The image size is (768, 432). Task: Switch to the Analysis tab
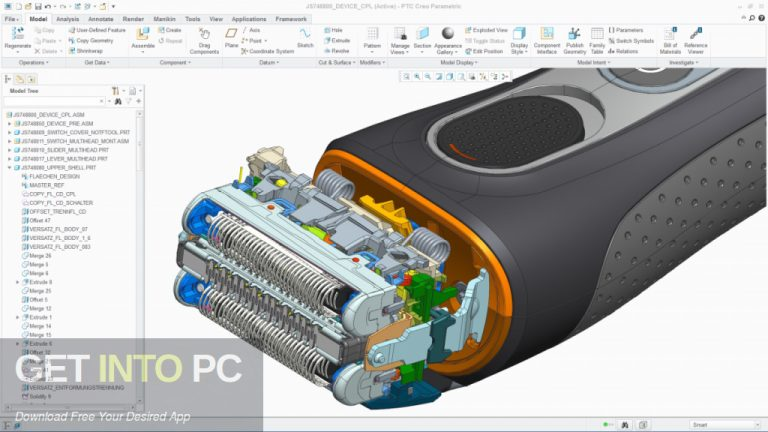click(68, 19)
